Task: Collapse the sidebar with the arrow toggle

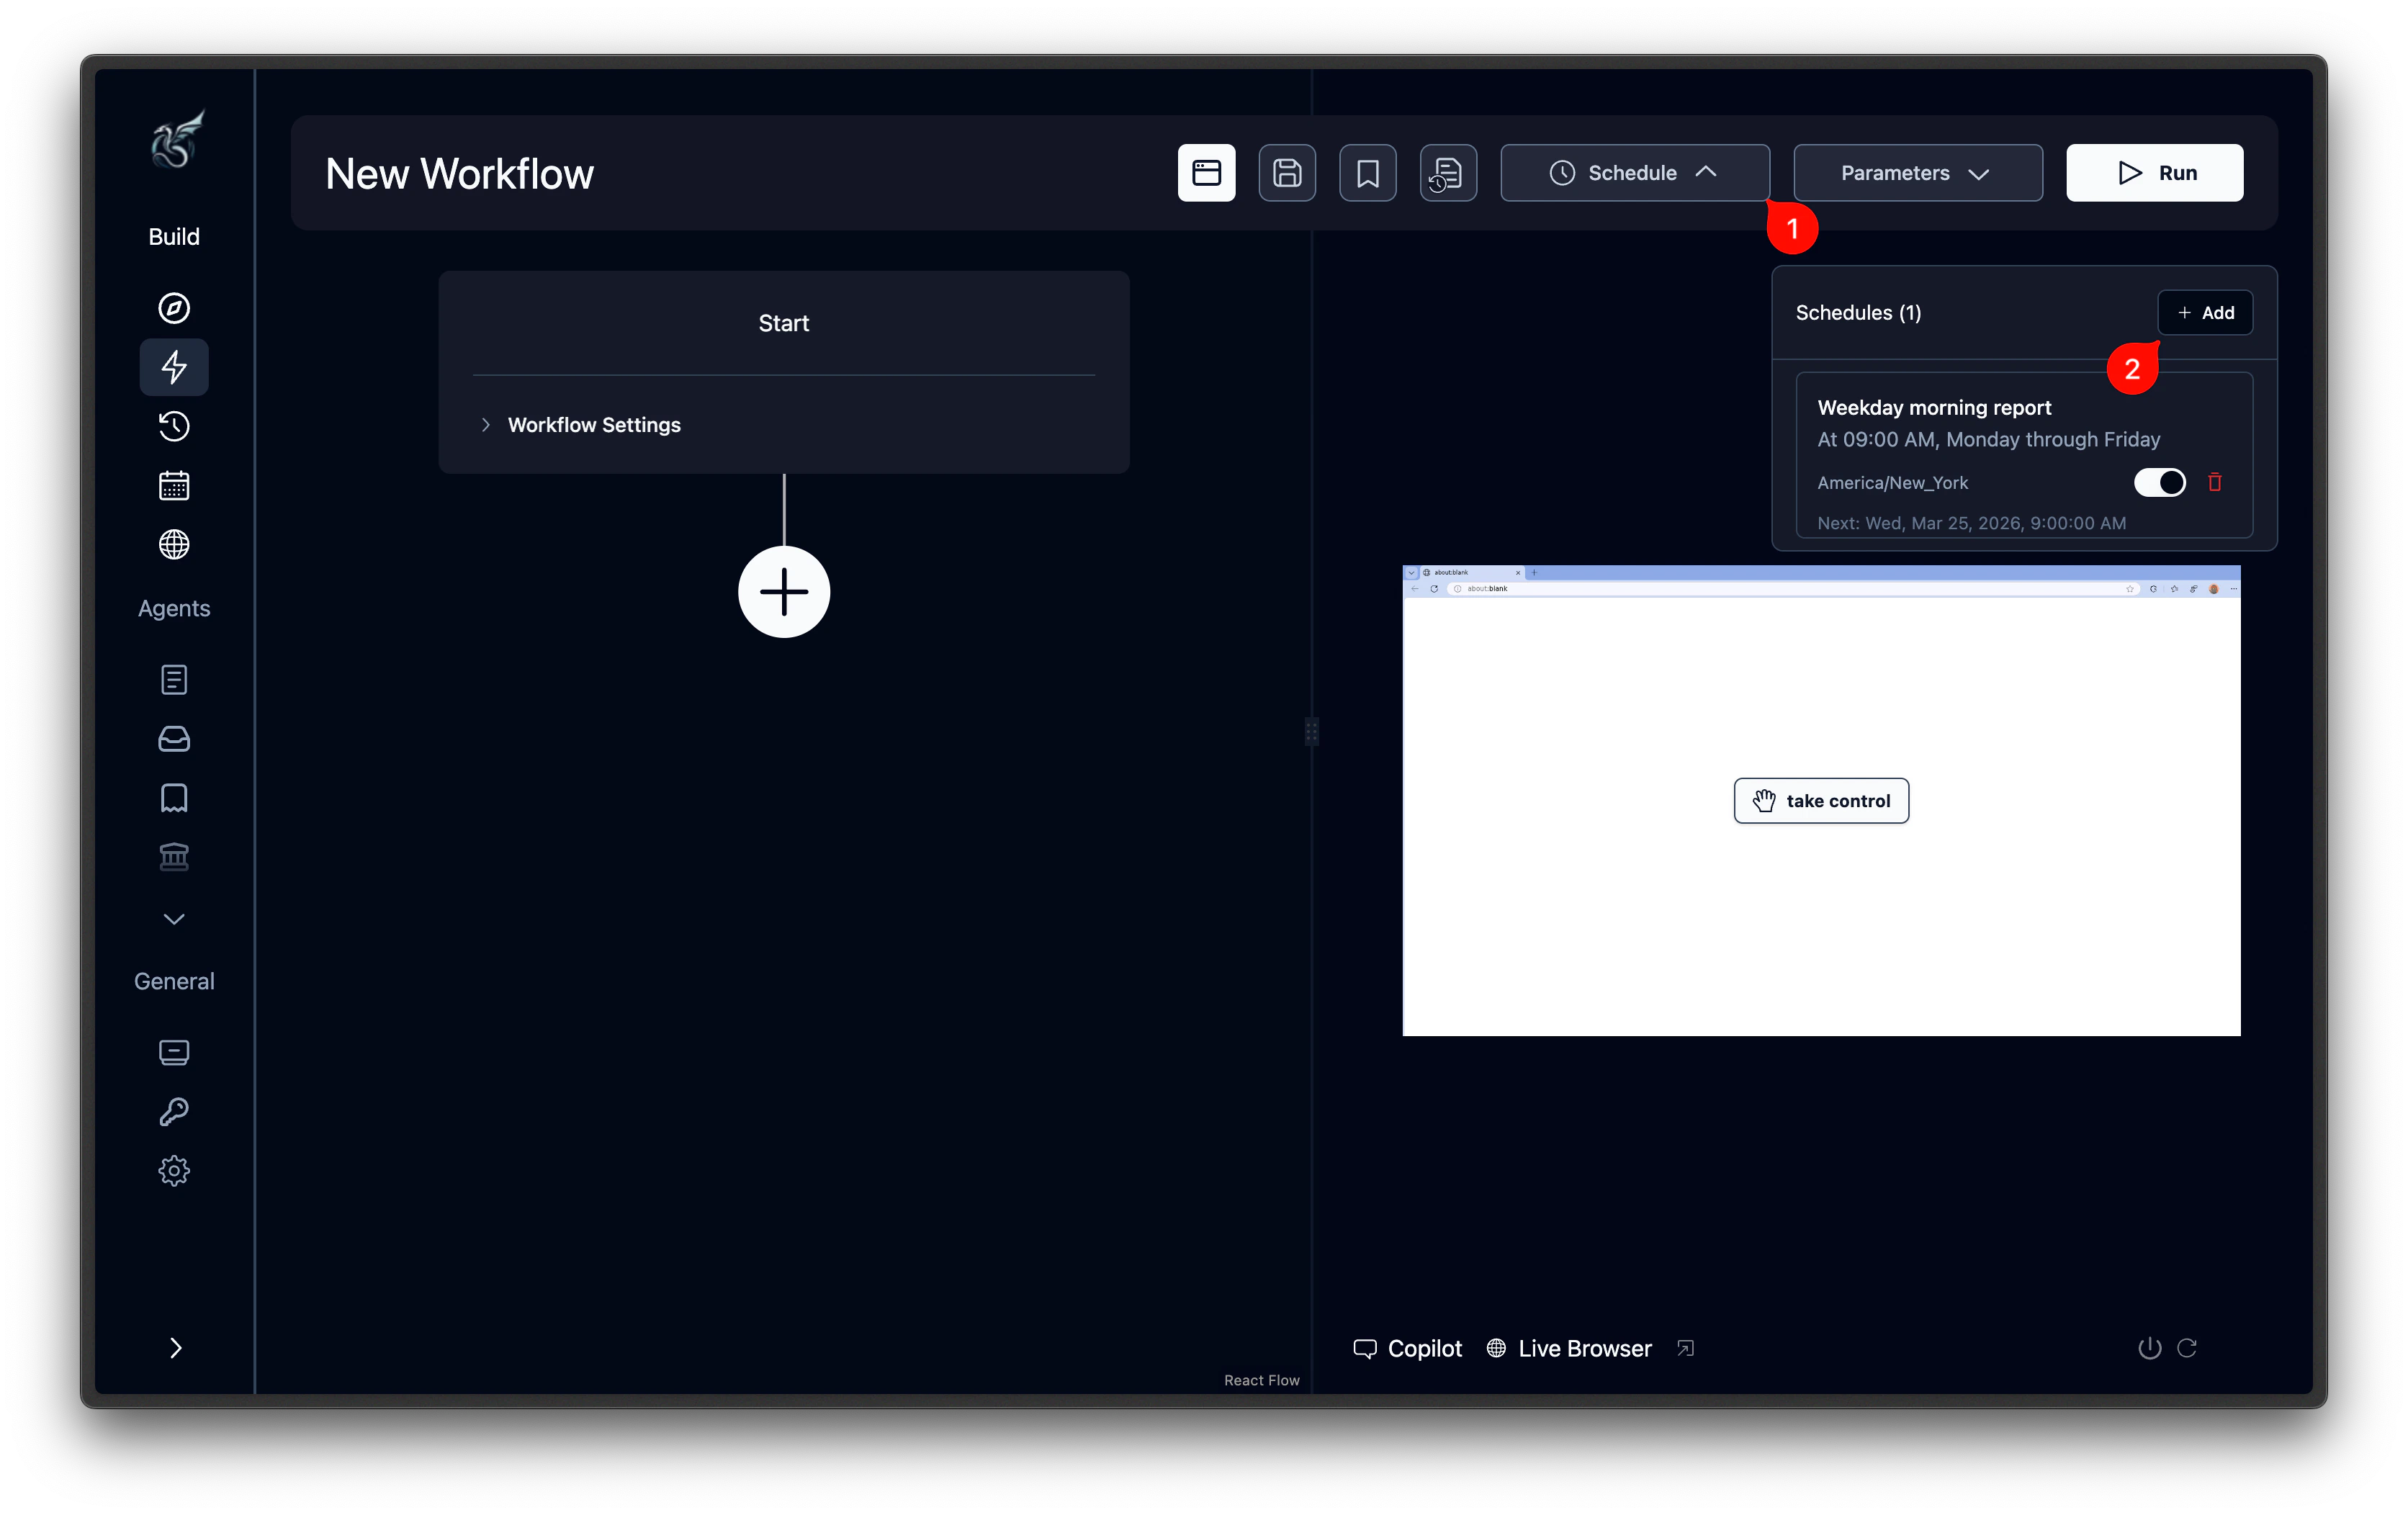Action: [x=176, y=1348]
